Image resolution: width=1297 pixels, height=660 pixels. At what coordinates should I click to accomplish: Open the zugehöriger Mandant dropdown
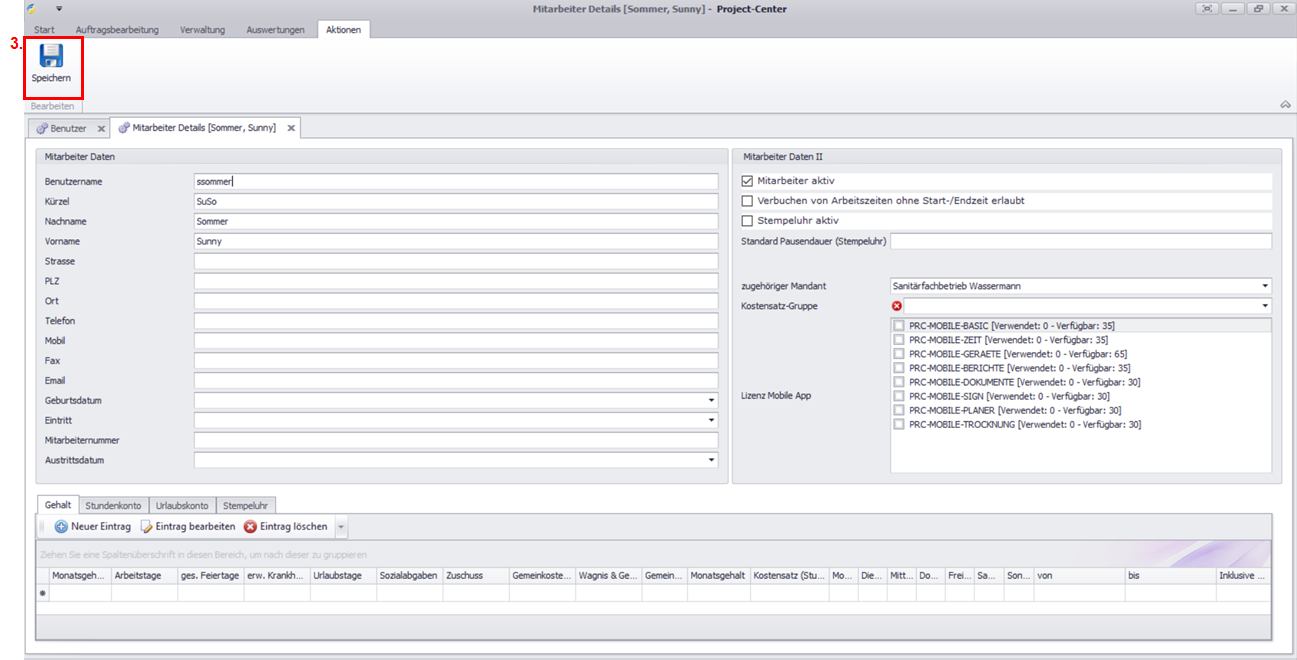click(x=1265, y=286)
